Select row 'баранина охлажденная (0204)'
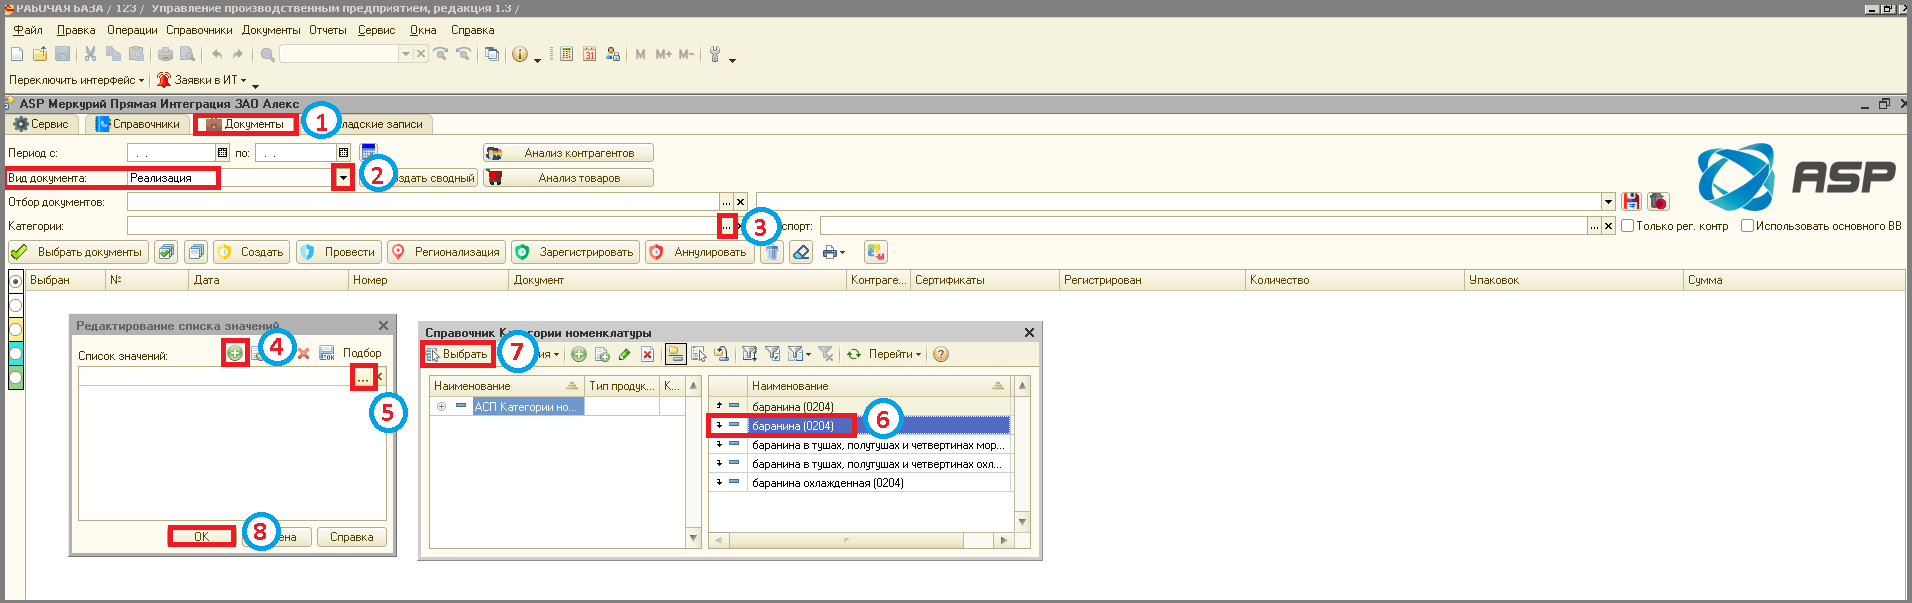This screenshot has height=603, width=1912. pos(860,483)
